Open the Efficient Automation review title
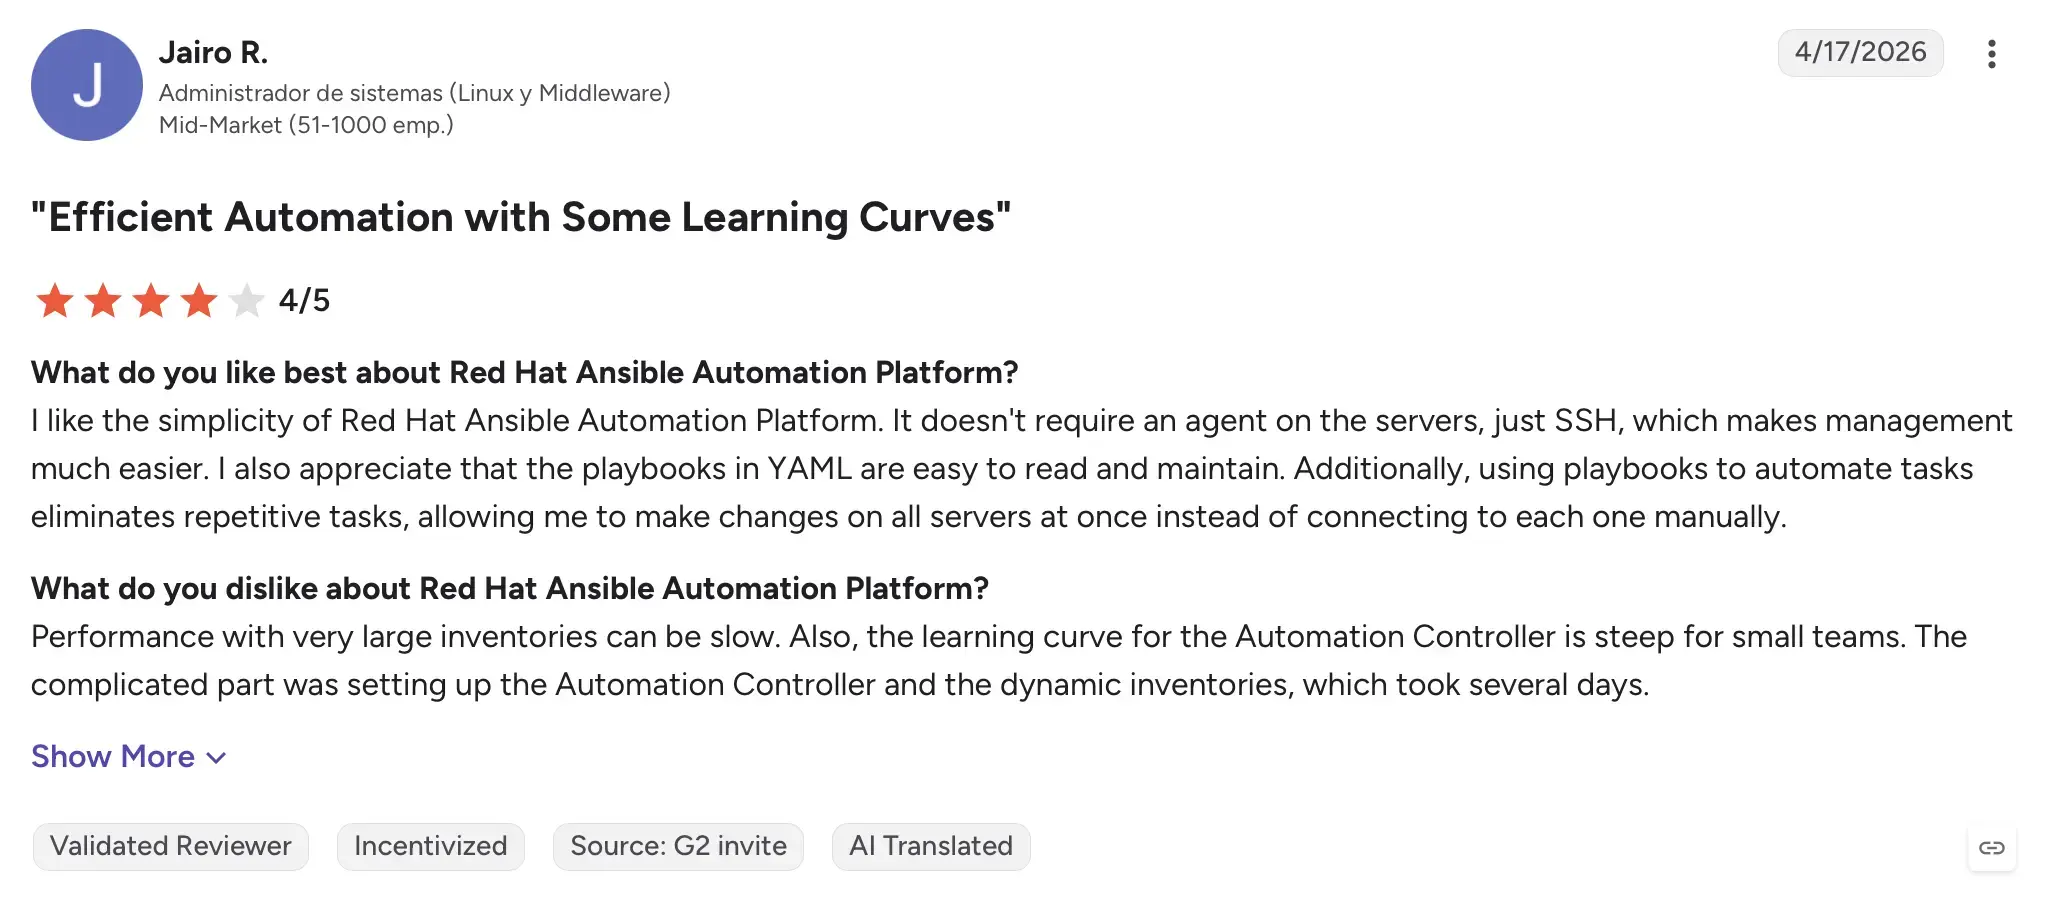This screenshot has width=2052, height=898. [x=521, y=218]
